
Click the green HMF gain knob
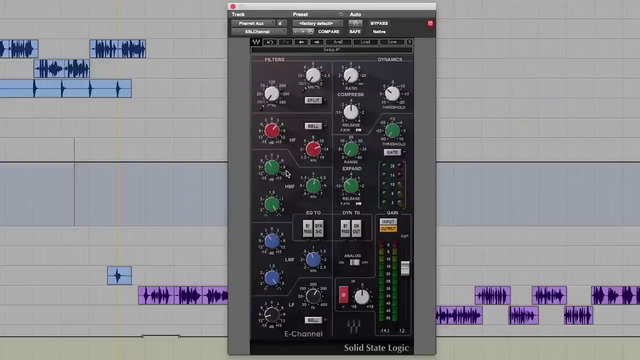pos(272,167)
